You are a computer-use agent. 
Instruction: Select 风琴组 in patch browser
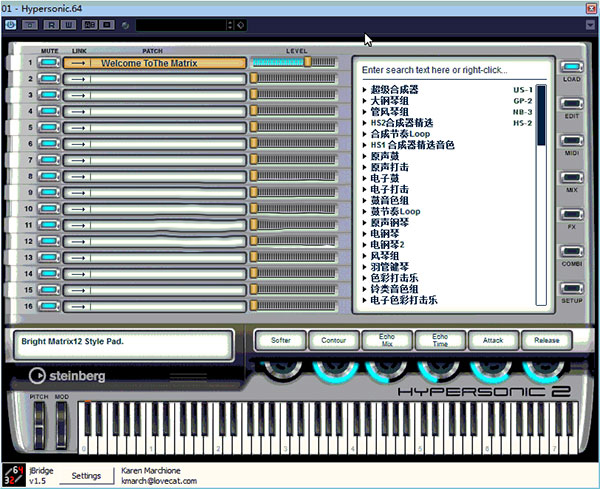pos(385,256)
